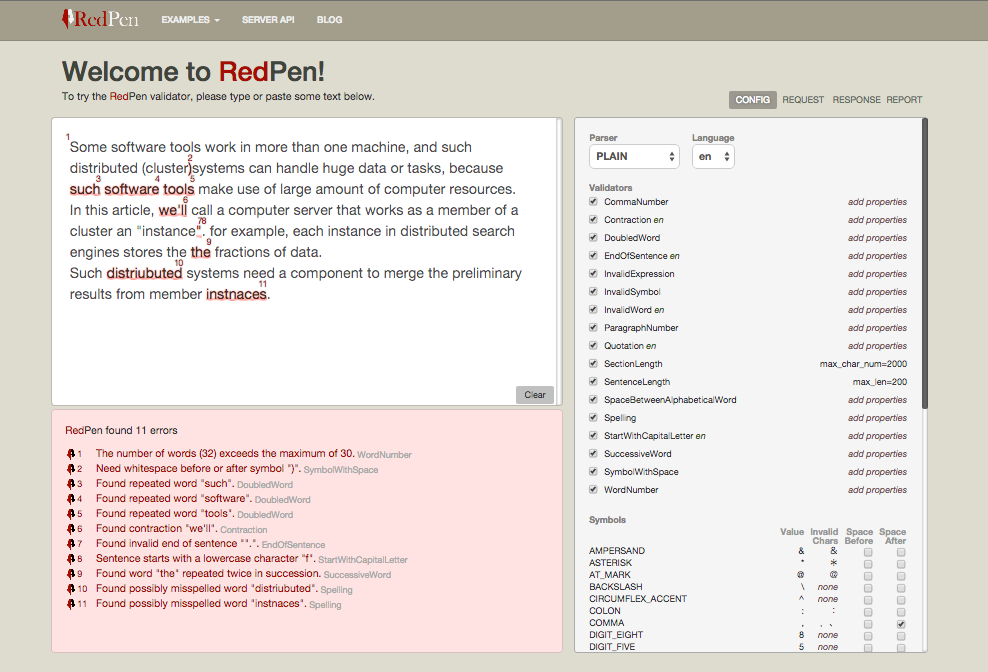Uncheck the CommaNumber validator checkbox
The image size is (988, 672).
click(593, 202)
